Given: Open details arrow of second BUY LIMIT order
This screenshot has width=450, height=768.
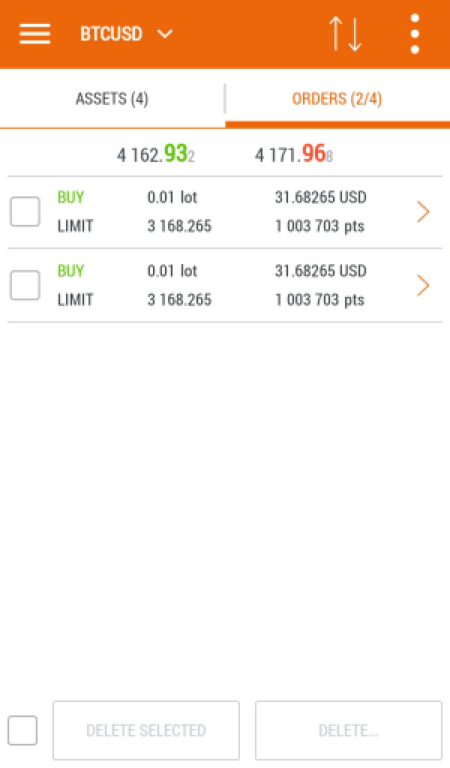Looking at the screenshot, I should pos(423,285).
